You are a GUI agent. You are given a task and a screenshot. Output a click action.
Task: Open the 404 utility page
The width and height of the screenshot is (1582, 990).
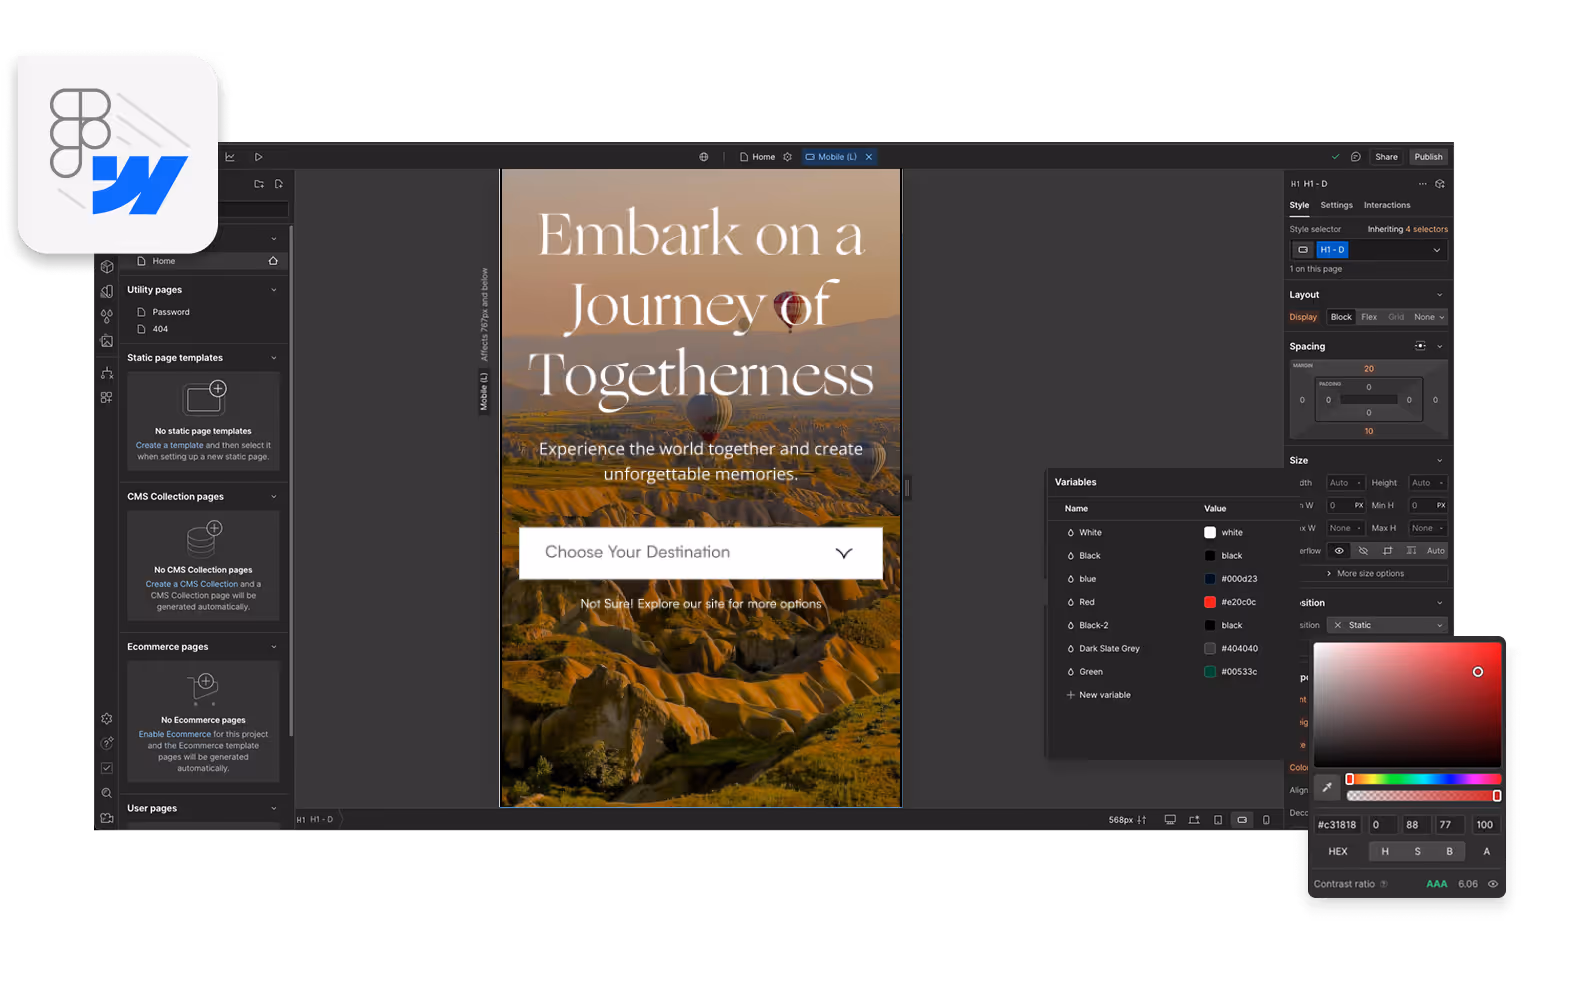[x=160, y=329]
